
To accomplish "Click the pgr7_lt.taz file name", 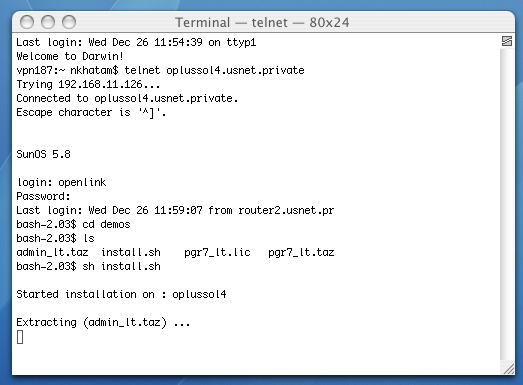I will [301, 252].
